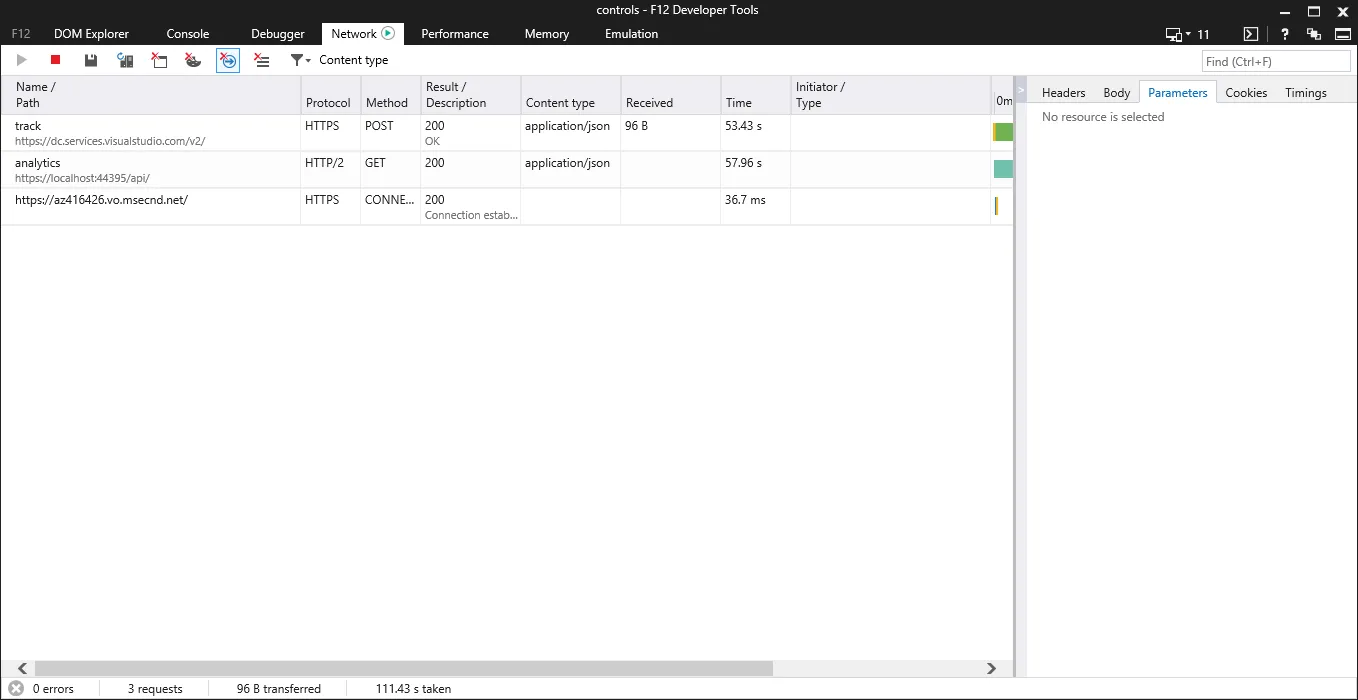Select the https://az416426.vo.msecnd.net/ request row
This screenshot has width=1358, height=700.
506,207
